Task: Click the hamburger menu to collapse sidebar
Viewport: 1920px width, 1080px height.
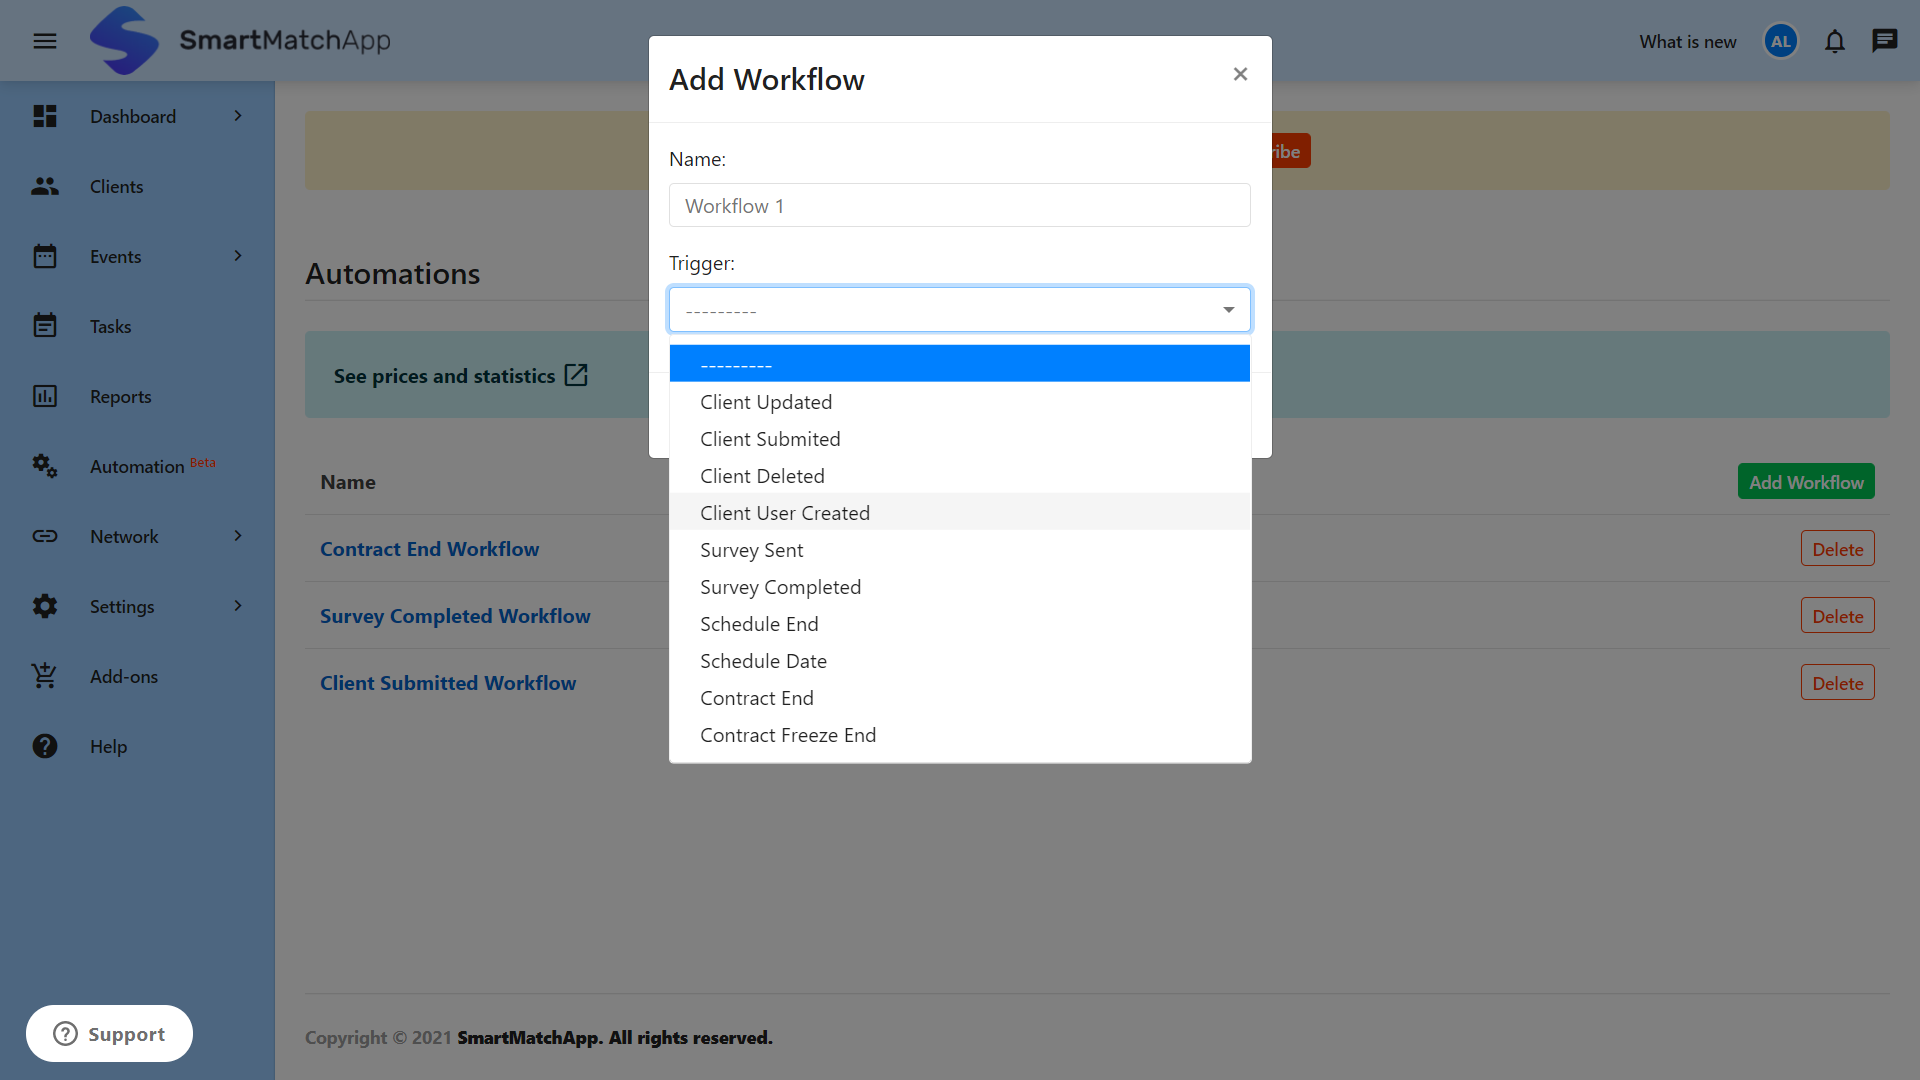Action: 44,41
